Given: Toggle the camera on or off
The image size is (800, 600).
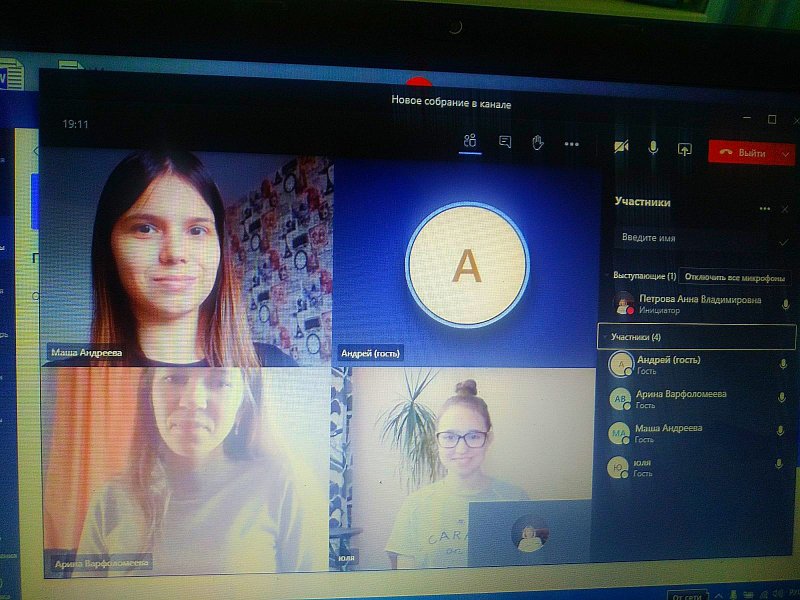Looking at the screenshot, I should [x=621, y=147].
